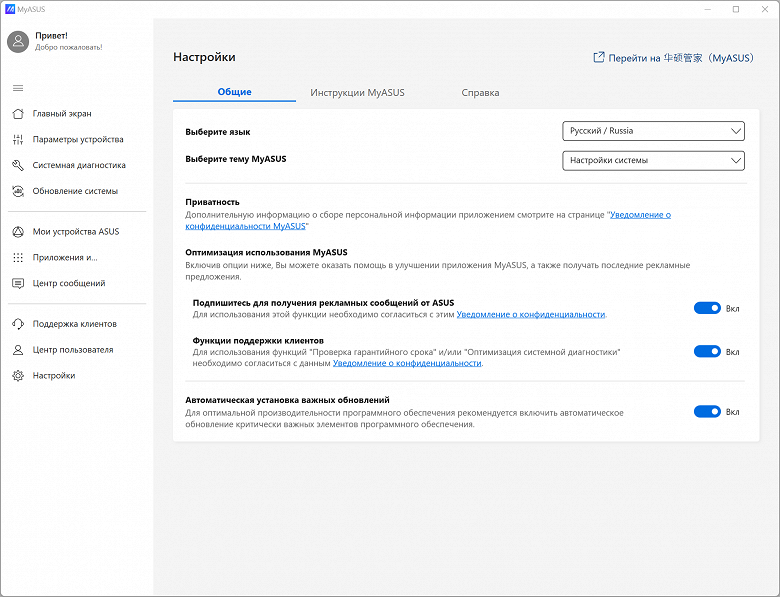Click Выберите тему MyASUS label
Image resolution: width=780 pixels, height=597 pixels.
tap(236, 159)
